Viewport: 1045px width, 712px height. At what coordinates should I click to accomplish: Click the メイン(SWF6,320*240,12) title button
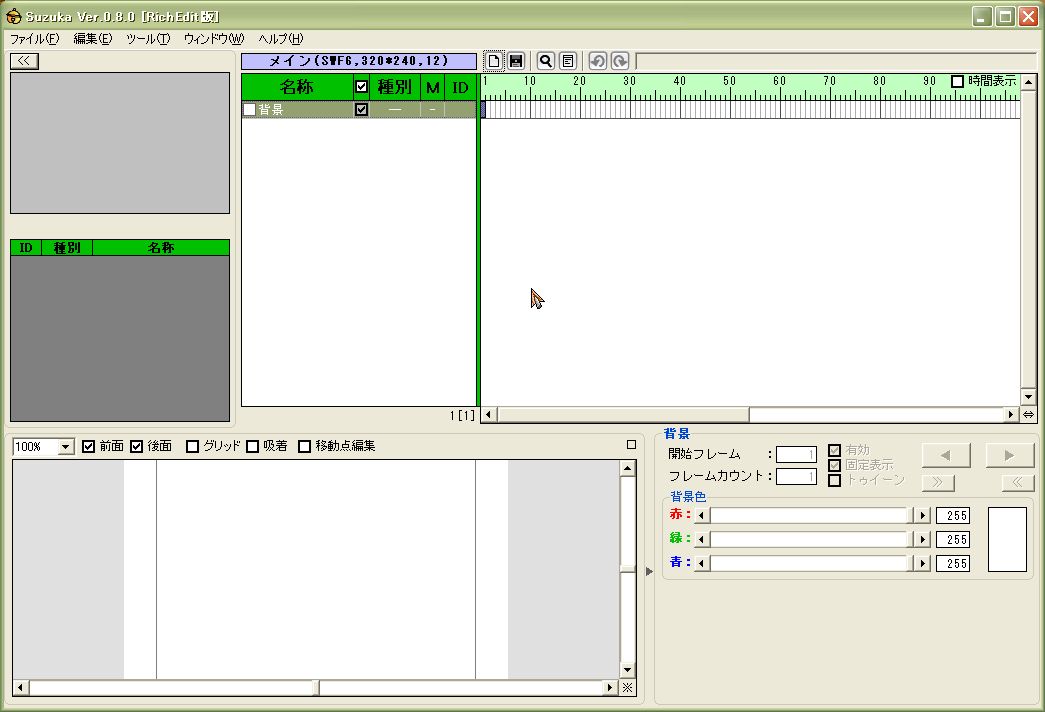(359, 61)
